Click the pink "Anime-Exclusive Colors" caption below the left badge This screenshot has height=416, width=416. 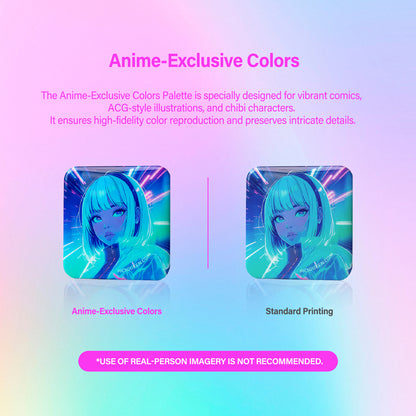click(117, 311)
